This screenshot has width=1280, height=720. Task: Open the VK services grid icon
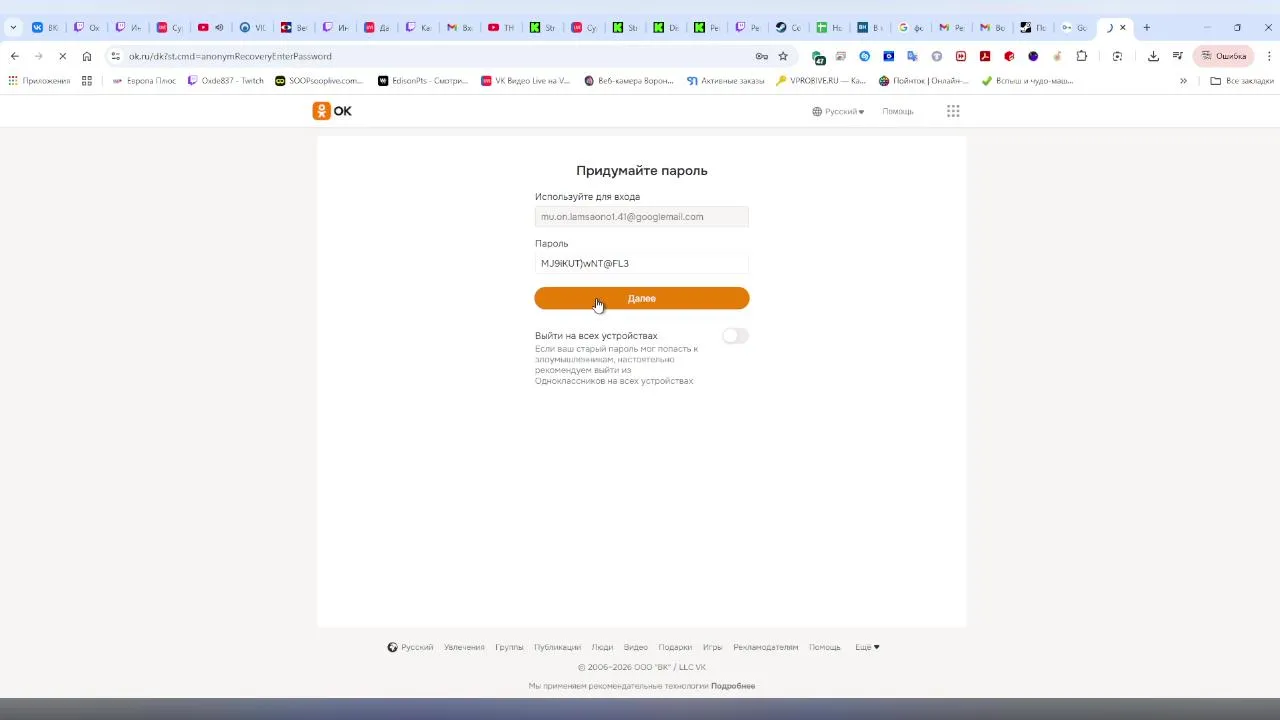[953, 111]
